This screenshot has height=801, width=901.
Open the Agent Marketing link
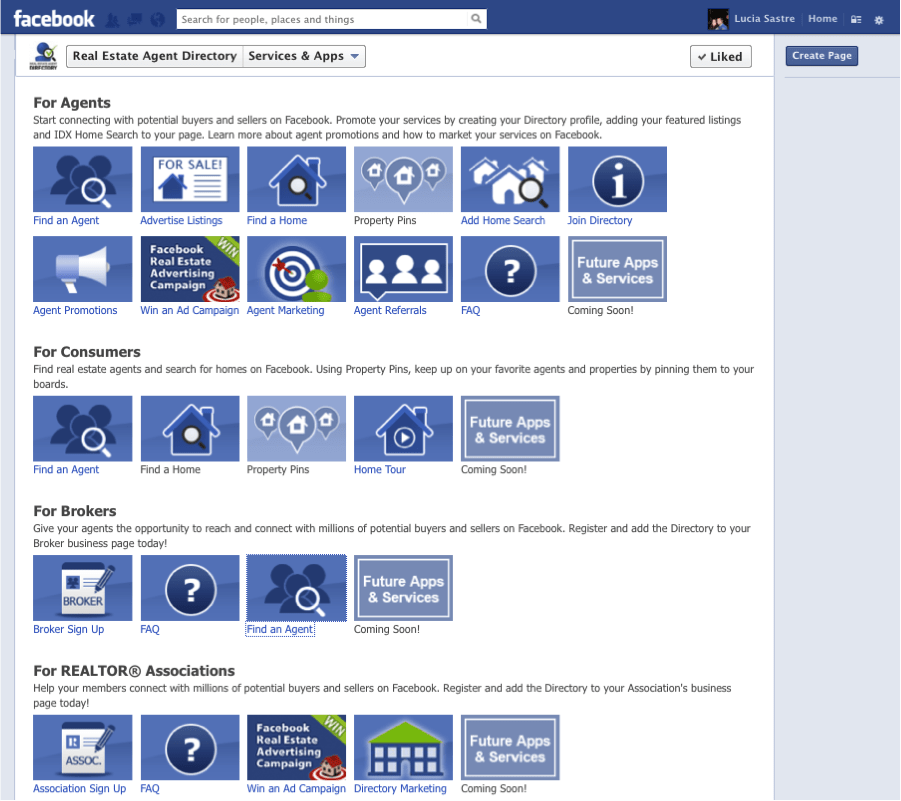286,310
